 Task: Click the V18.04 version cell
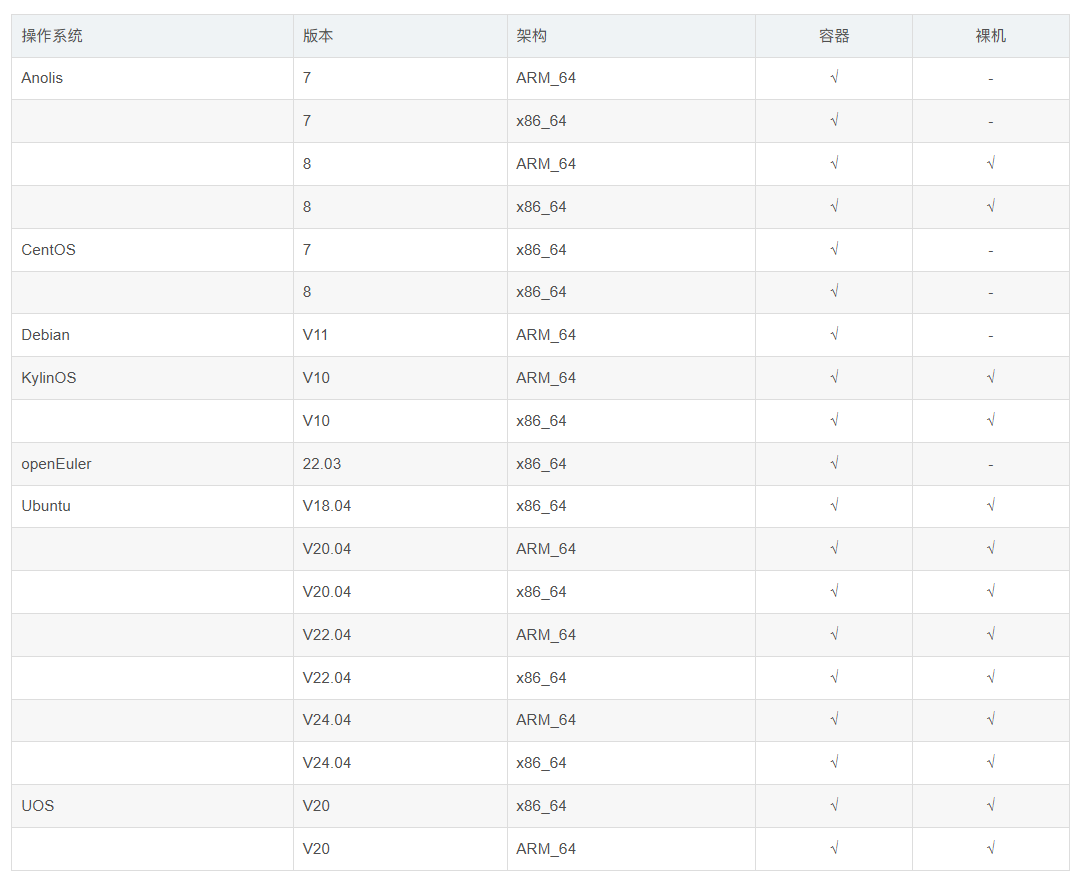click(x=327, y=506)
